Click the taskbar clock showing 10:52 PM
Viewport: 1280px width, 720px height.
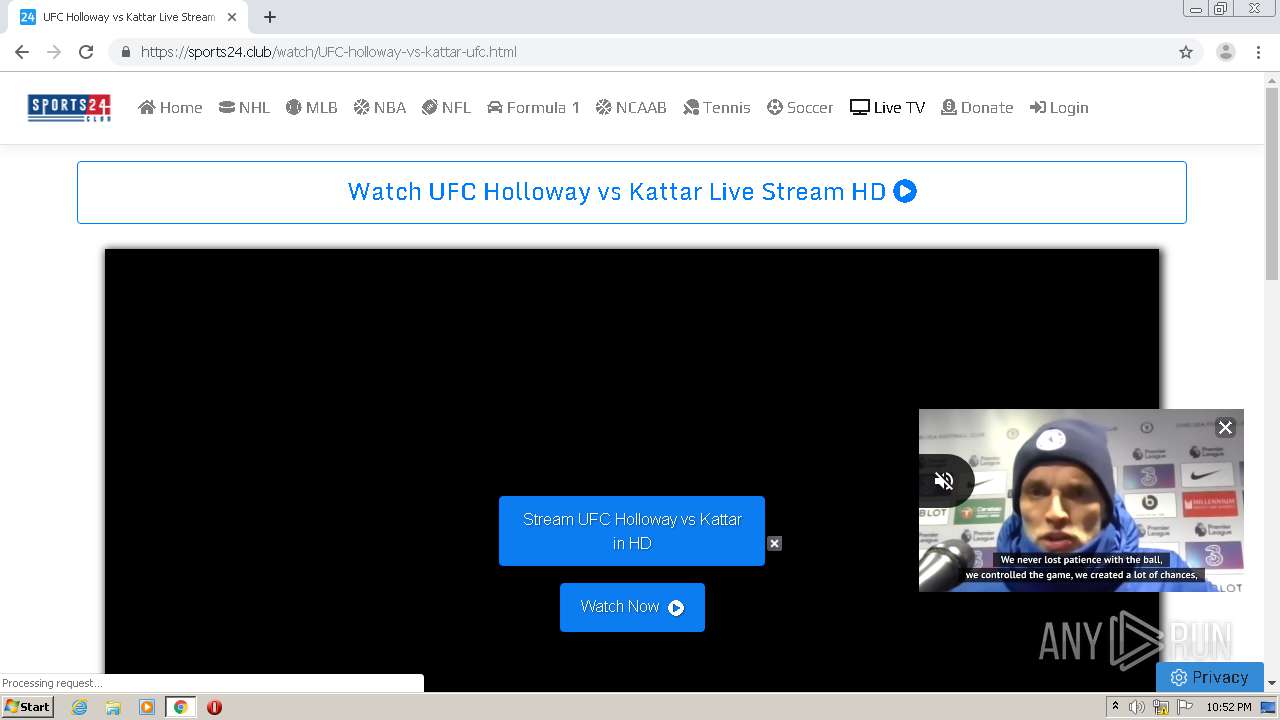tap(1229, 707)
